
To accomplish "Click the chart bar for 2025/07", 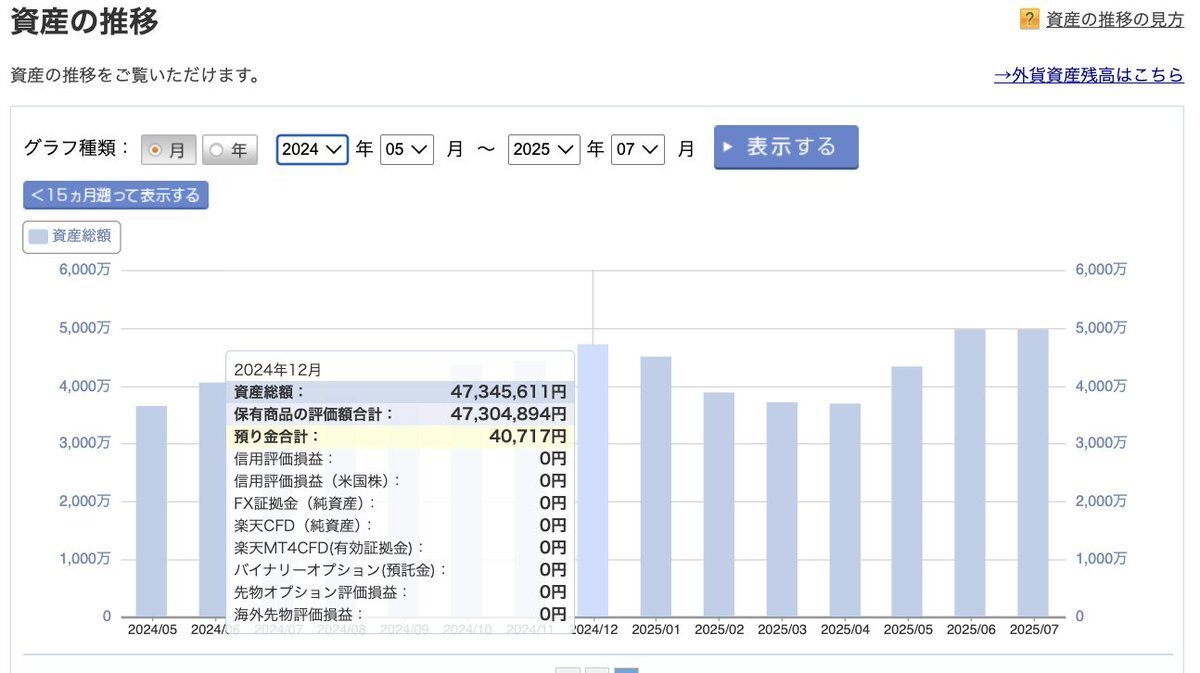I will (1033, 473).
